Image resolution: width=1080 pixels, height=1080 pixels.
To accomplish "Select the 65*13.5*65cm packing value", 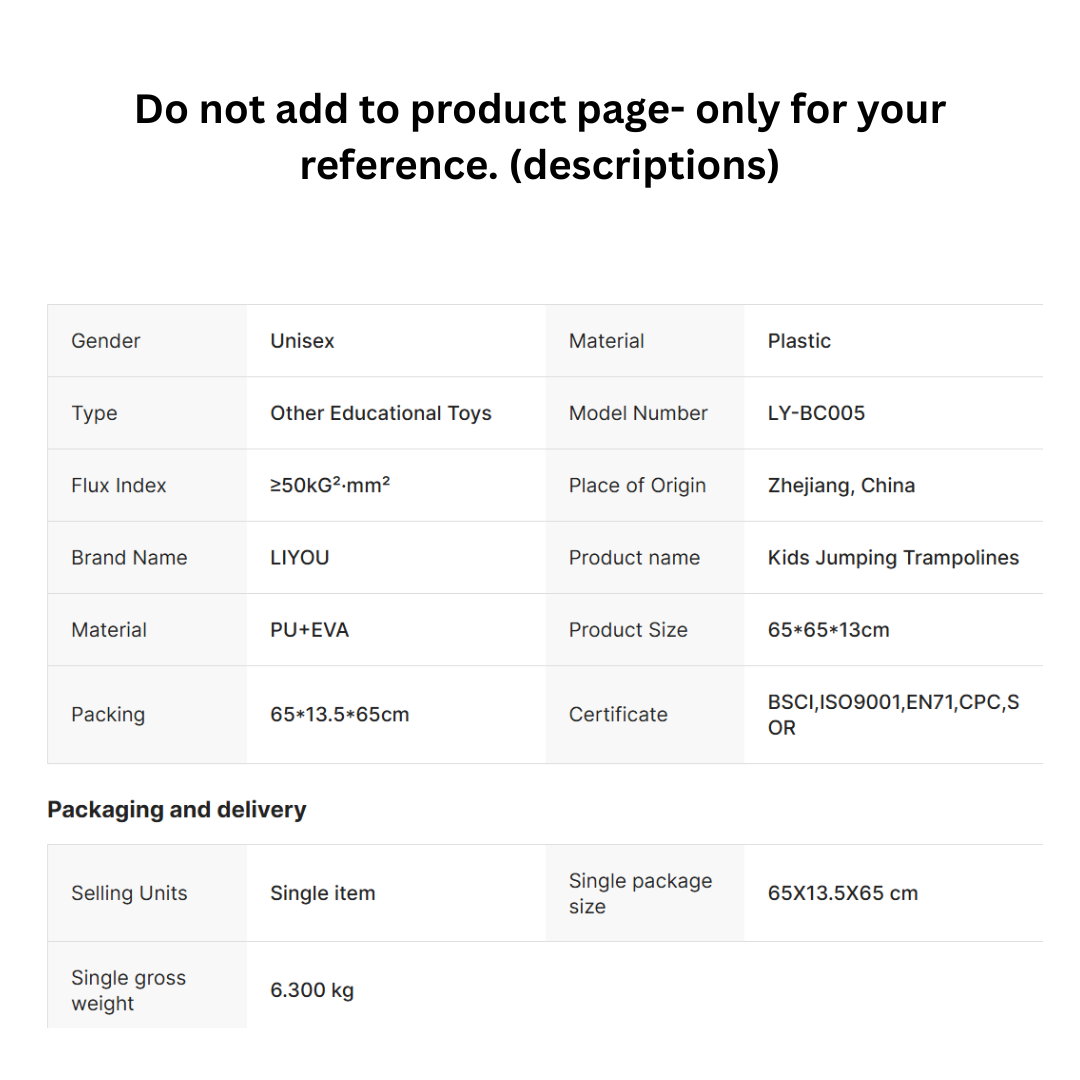I will [x=340, y=714].
